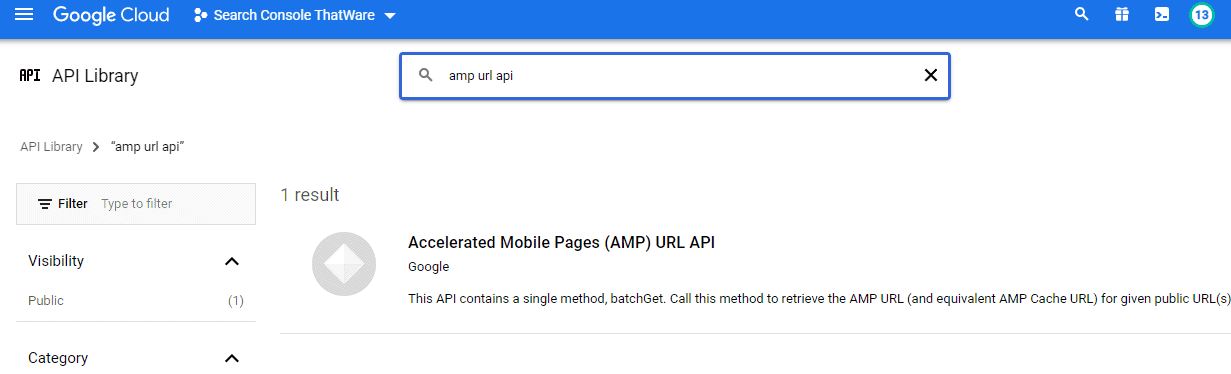This screenshot has width=1231, height=374.
Task: Click the Google Cloud logo
Action: click(x=111, y=15)
